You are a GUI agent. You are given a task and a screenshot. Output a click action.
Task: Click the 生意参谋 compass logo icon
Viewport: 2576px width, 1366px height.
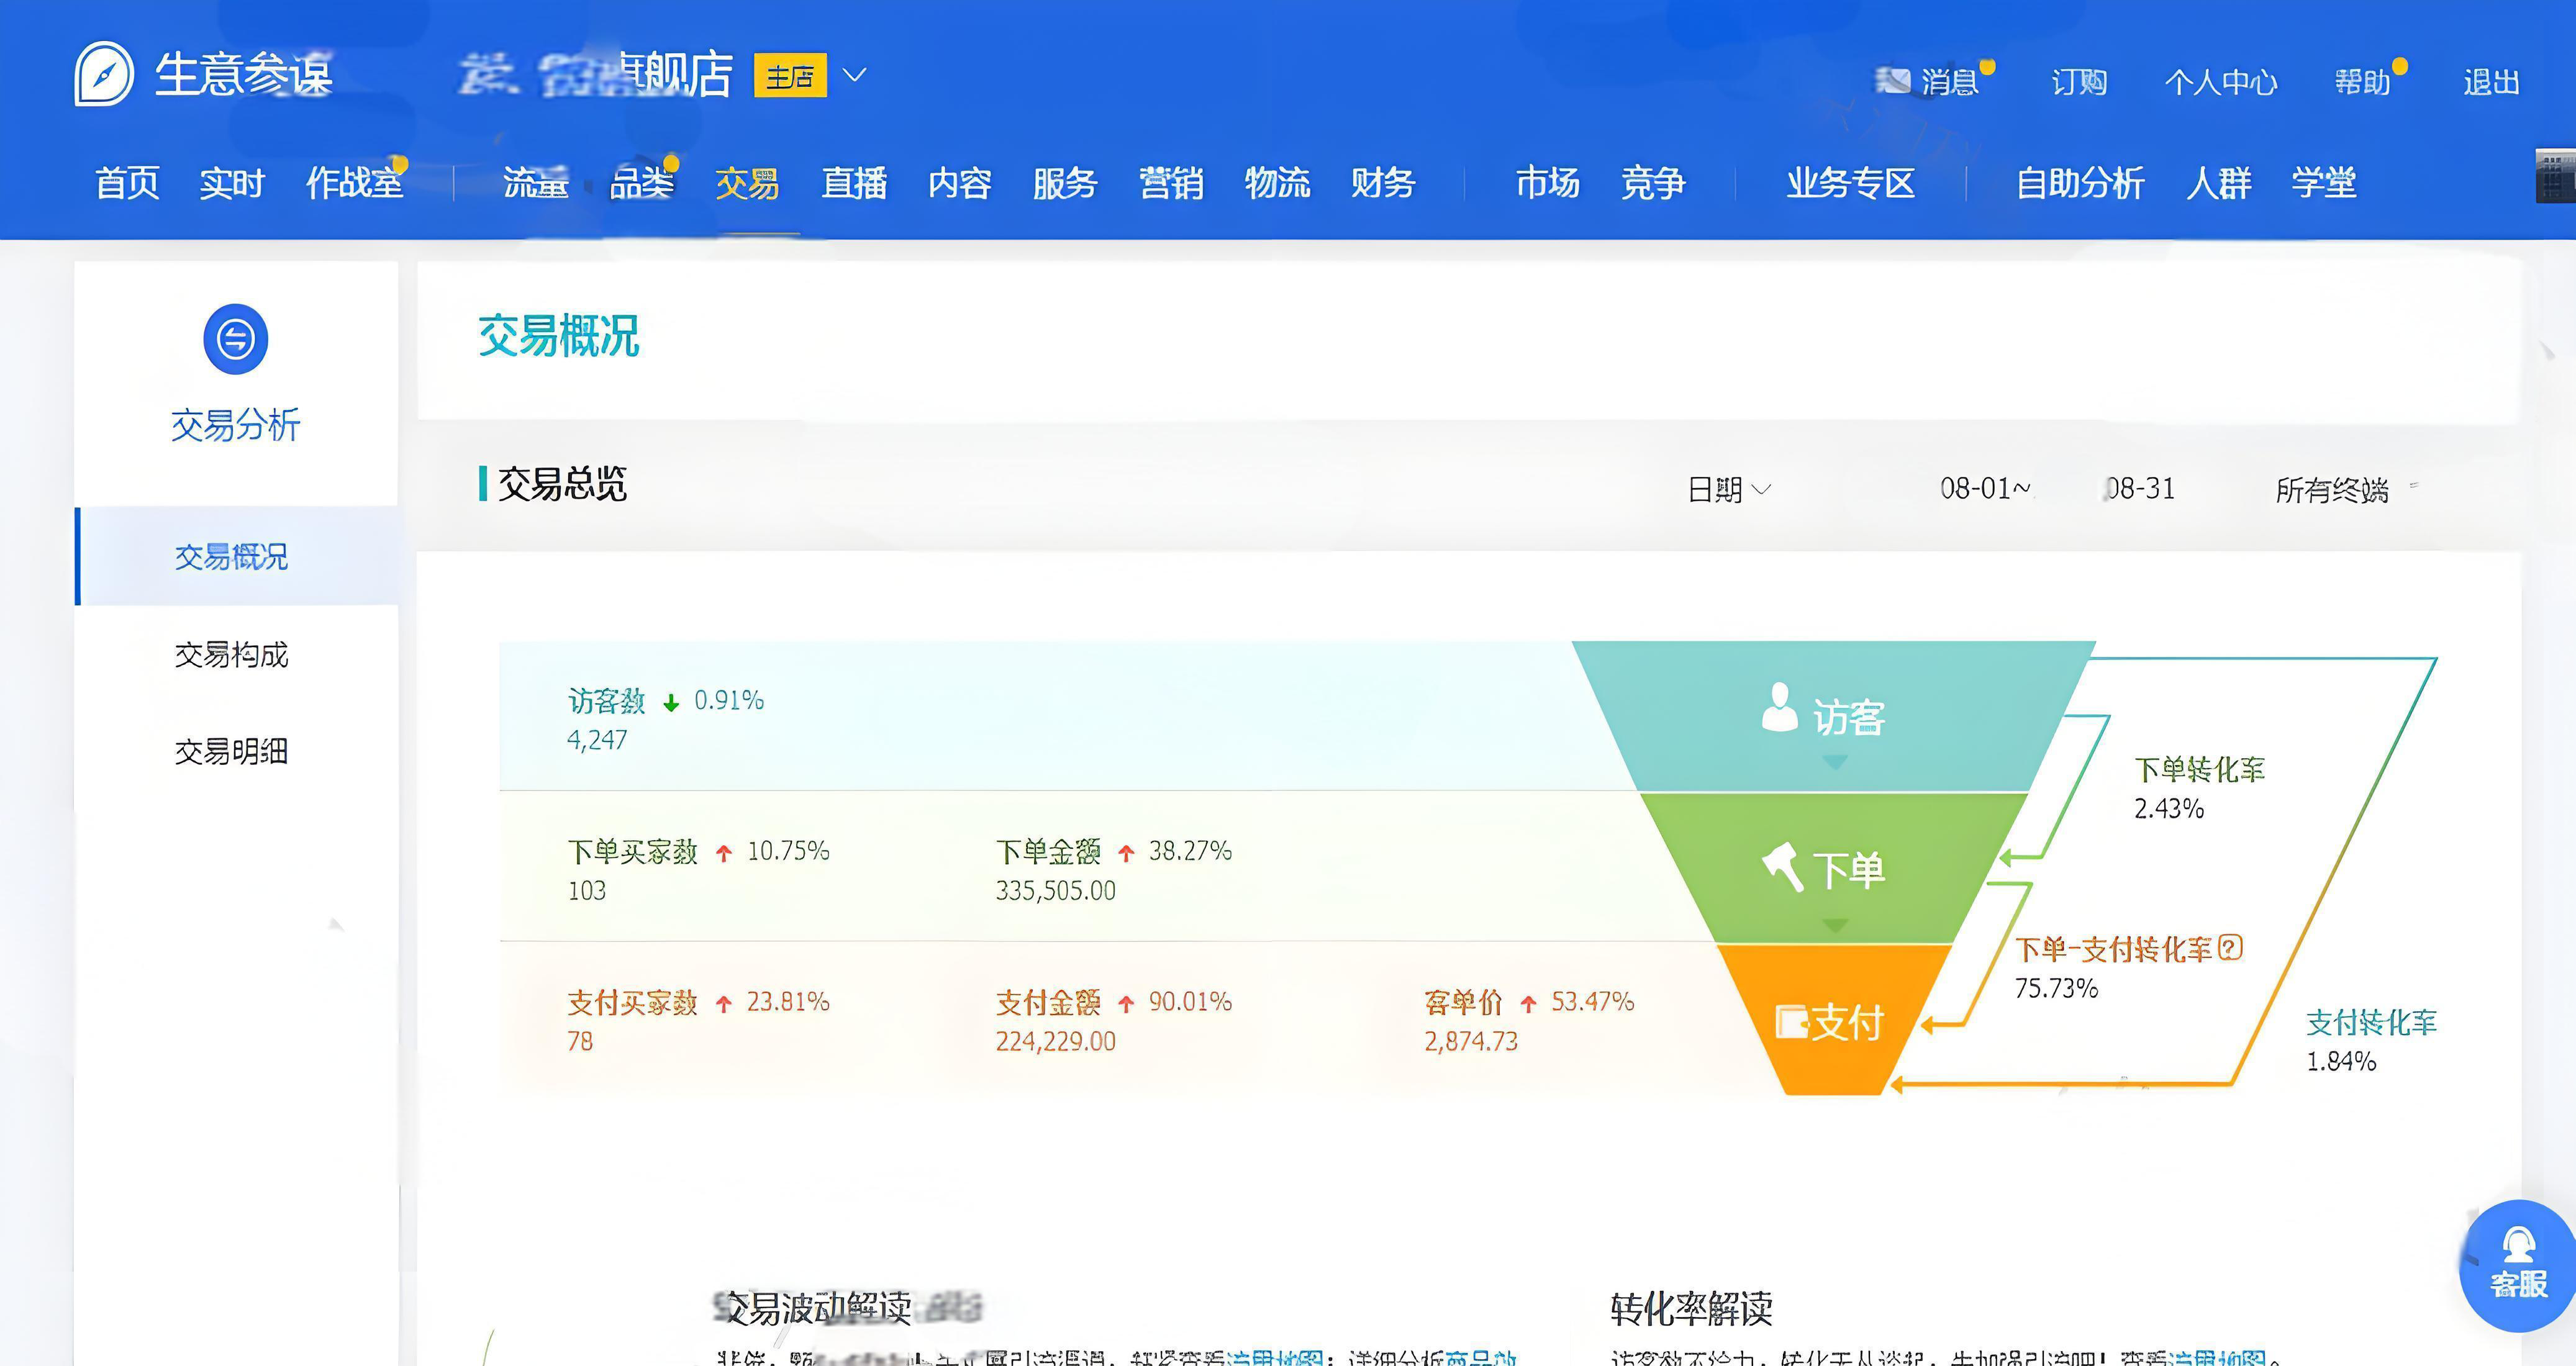(104, 73)
